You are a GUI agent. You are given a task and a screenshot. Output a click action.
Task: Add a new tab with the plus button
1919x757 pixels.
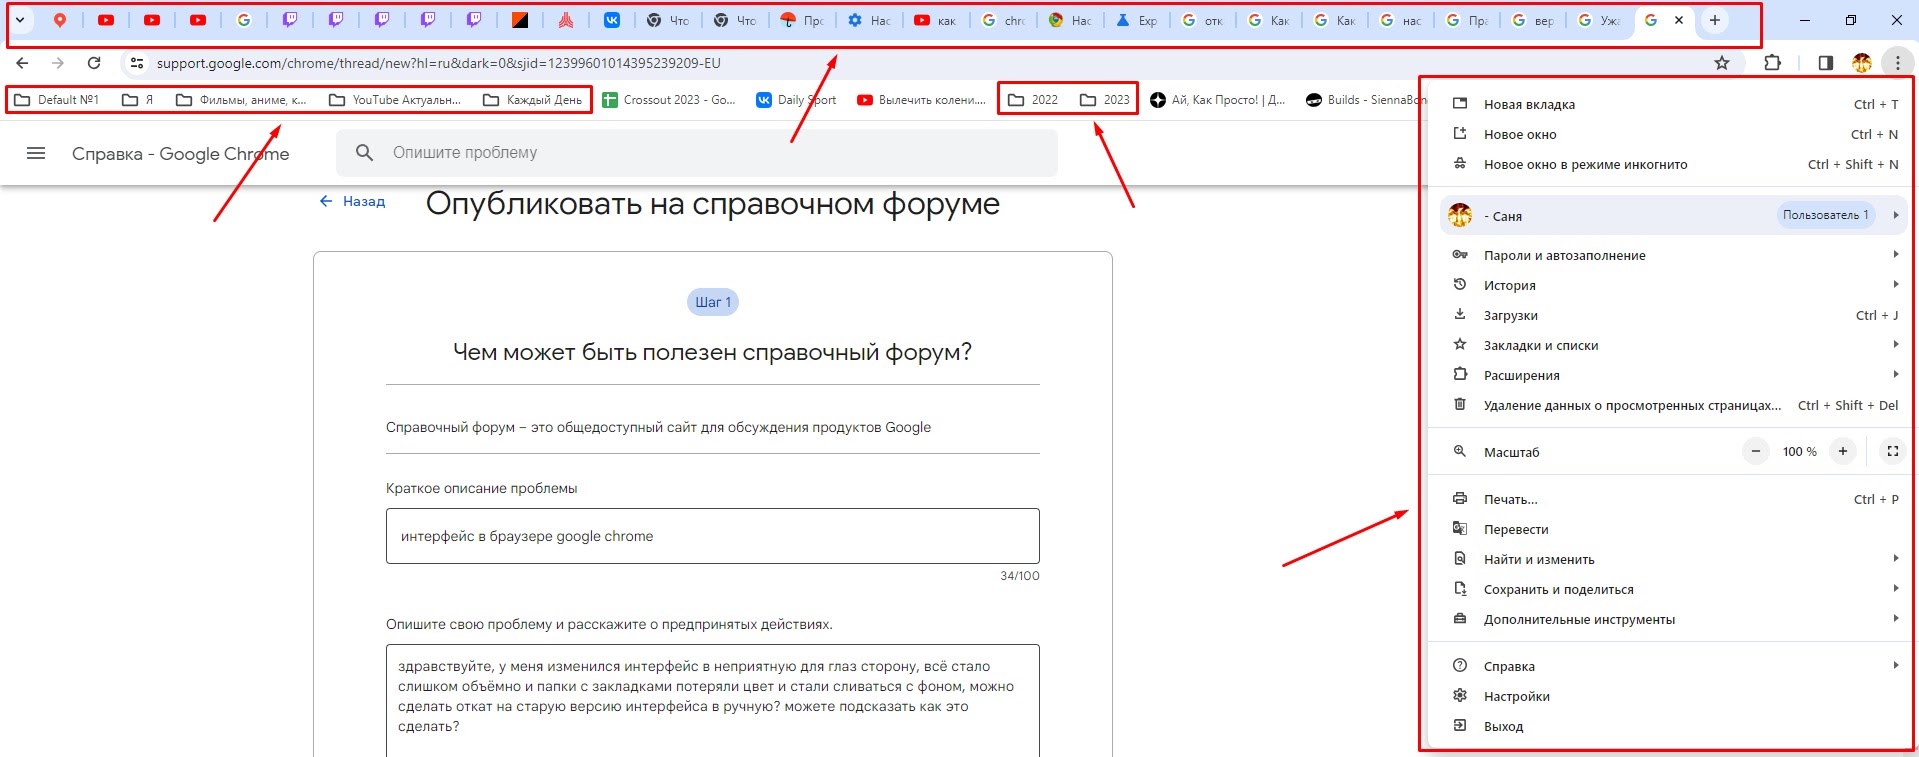1714,20
